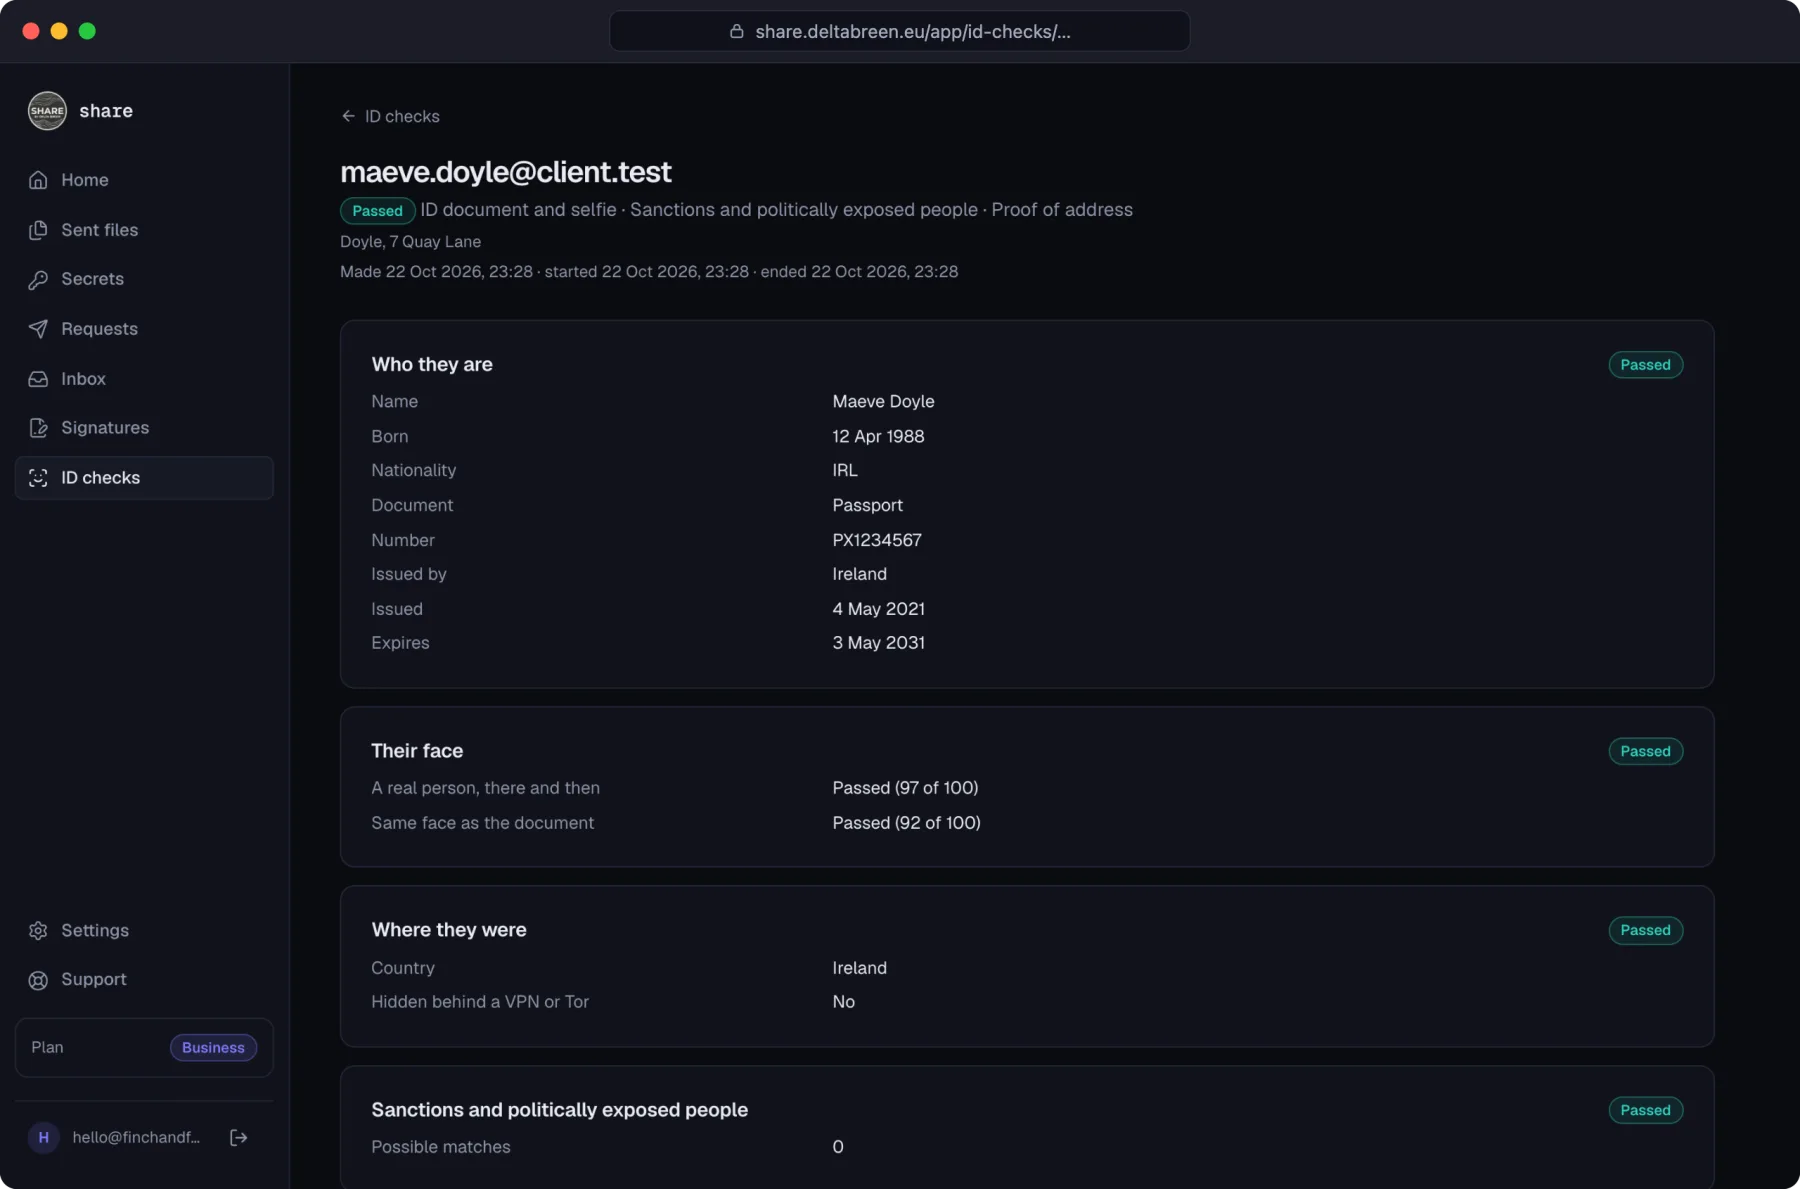Click the Inbox tray icon
This screenshot has height=1189, width=1800.
(x=38, y=379)
